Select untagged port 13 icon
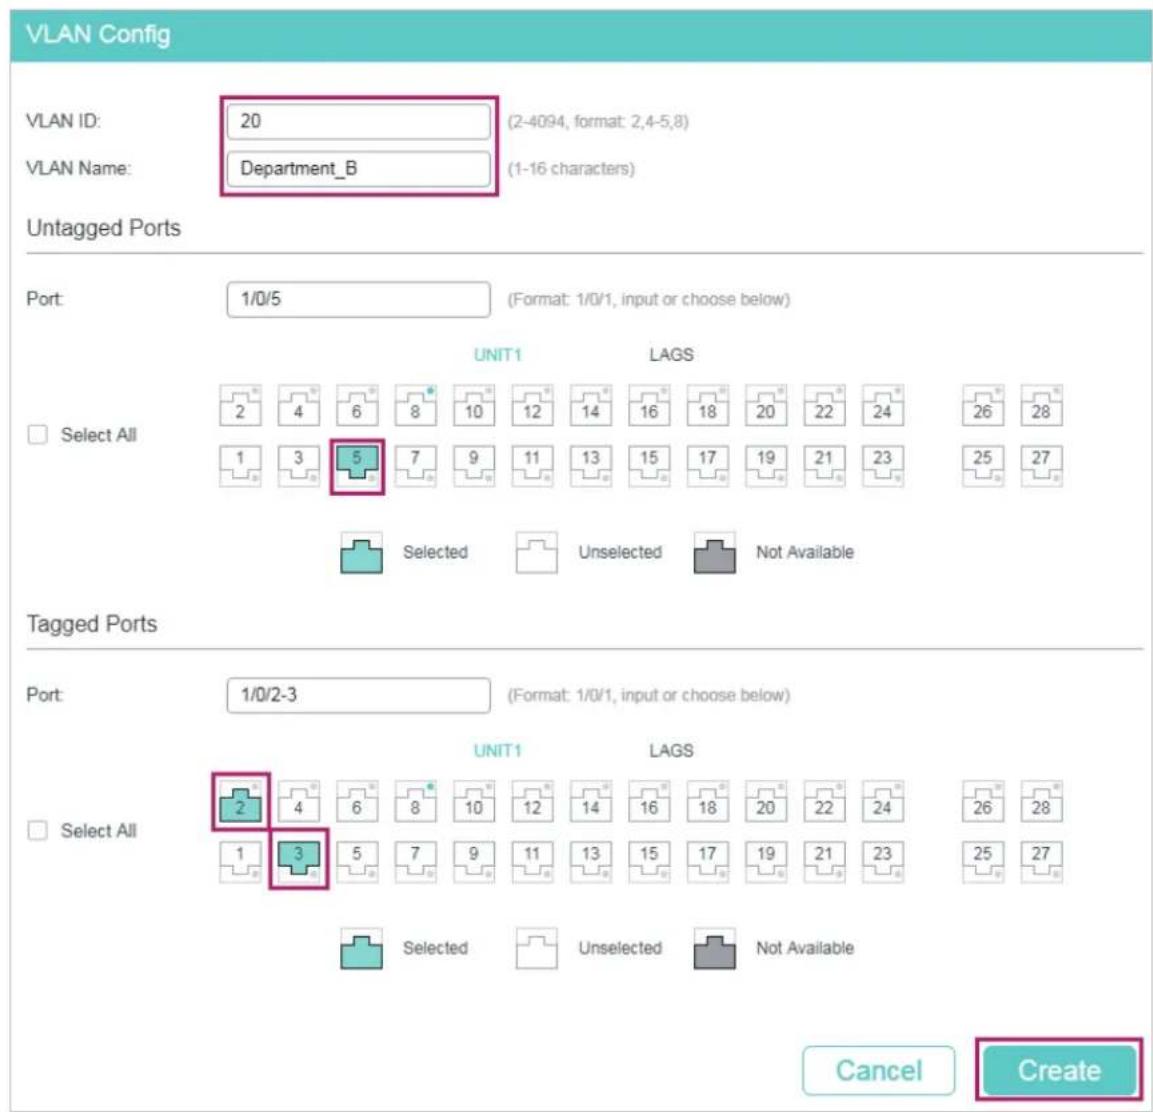The height and width of the screenshot is (1112, 1153). (x=590, y=466)
